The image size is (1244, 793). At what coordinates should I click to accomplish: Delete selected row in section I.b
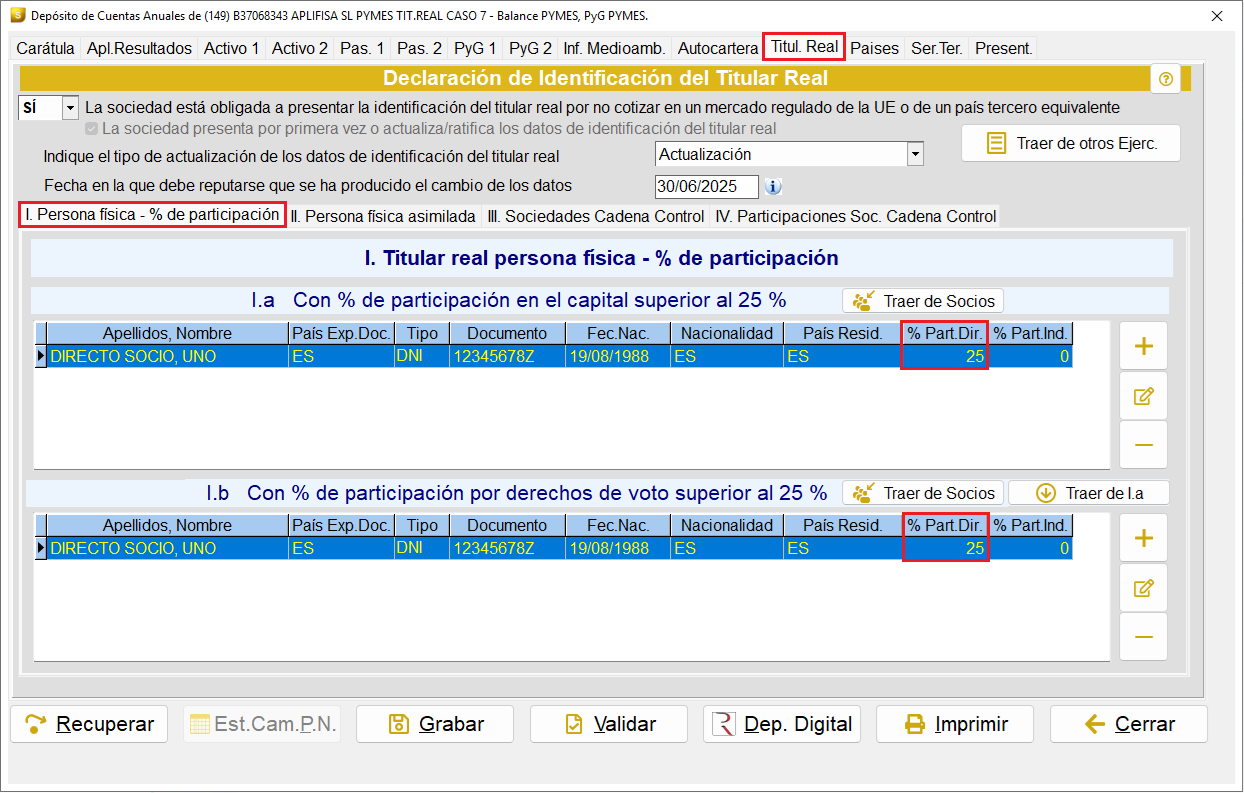(1143, 637)
